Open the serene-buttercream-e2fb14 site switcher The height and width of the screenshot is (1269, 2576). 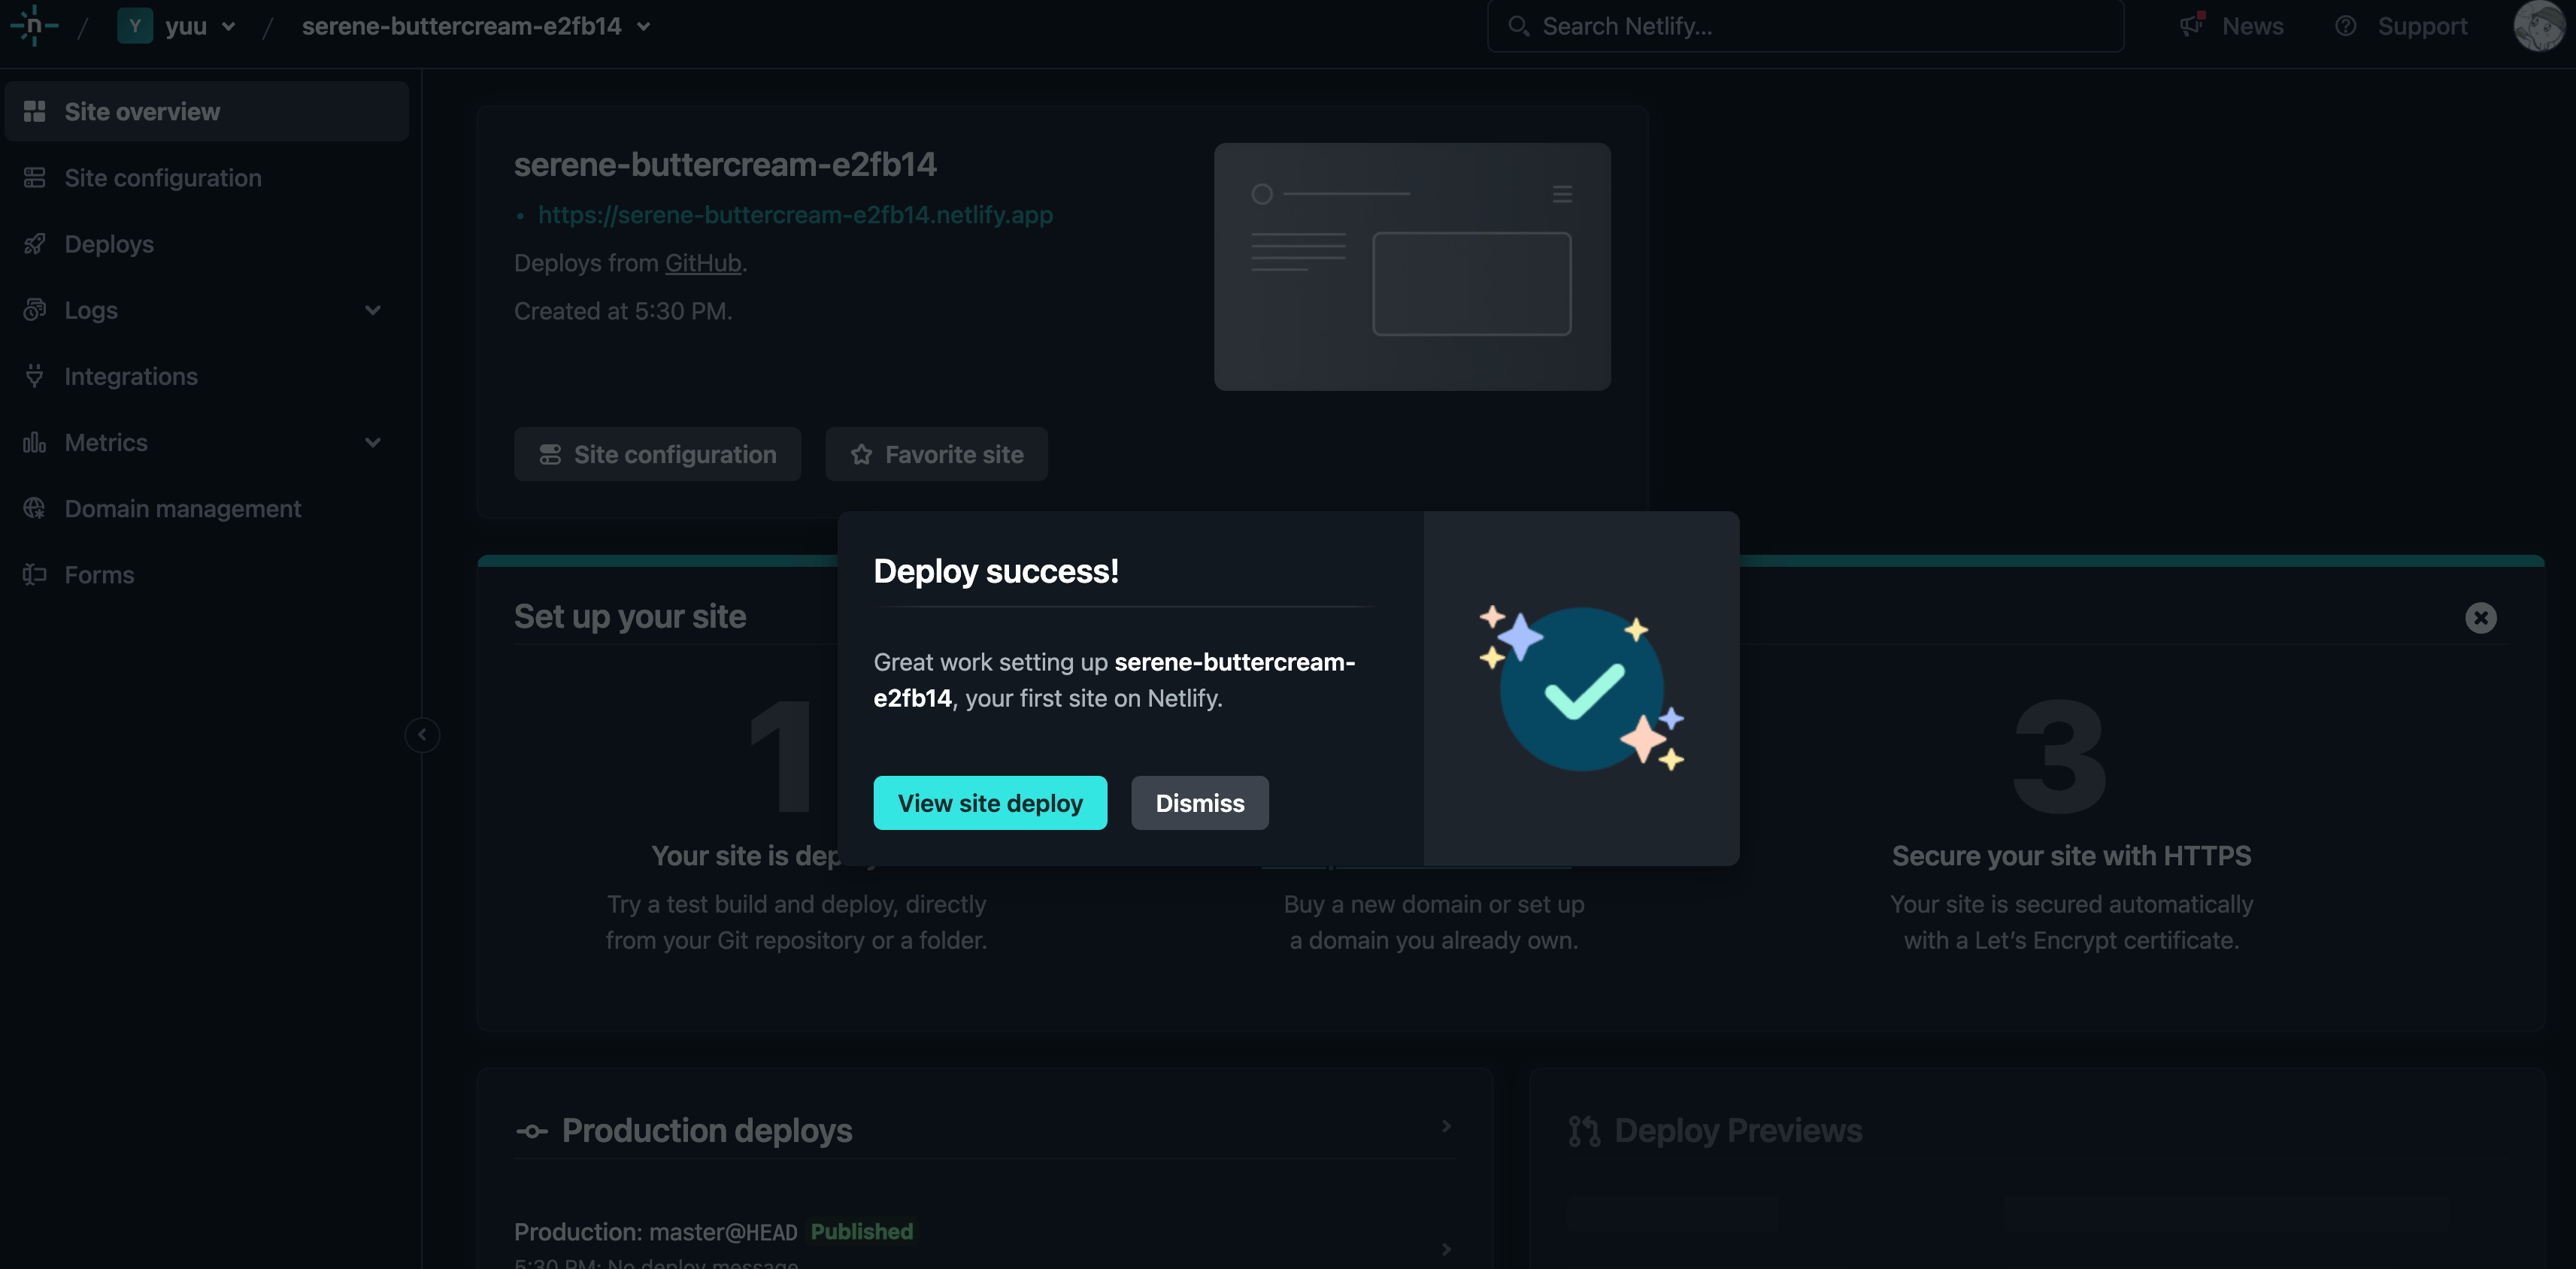point(476,26)
